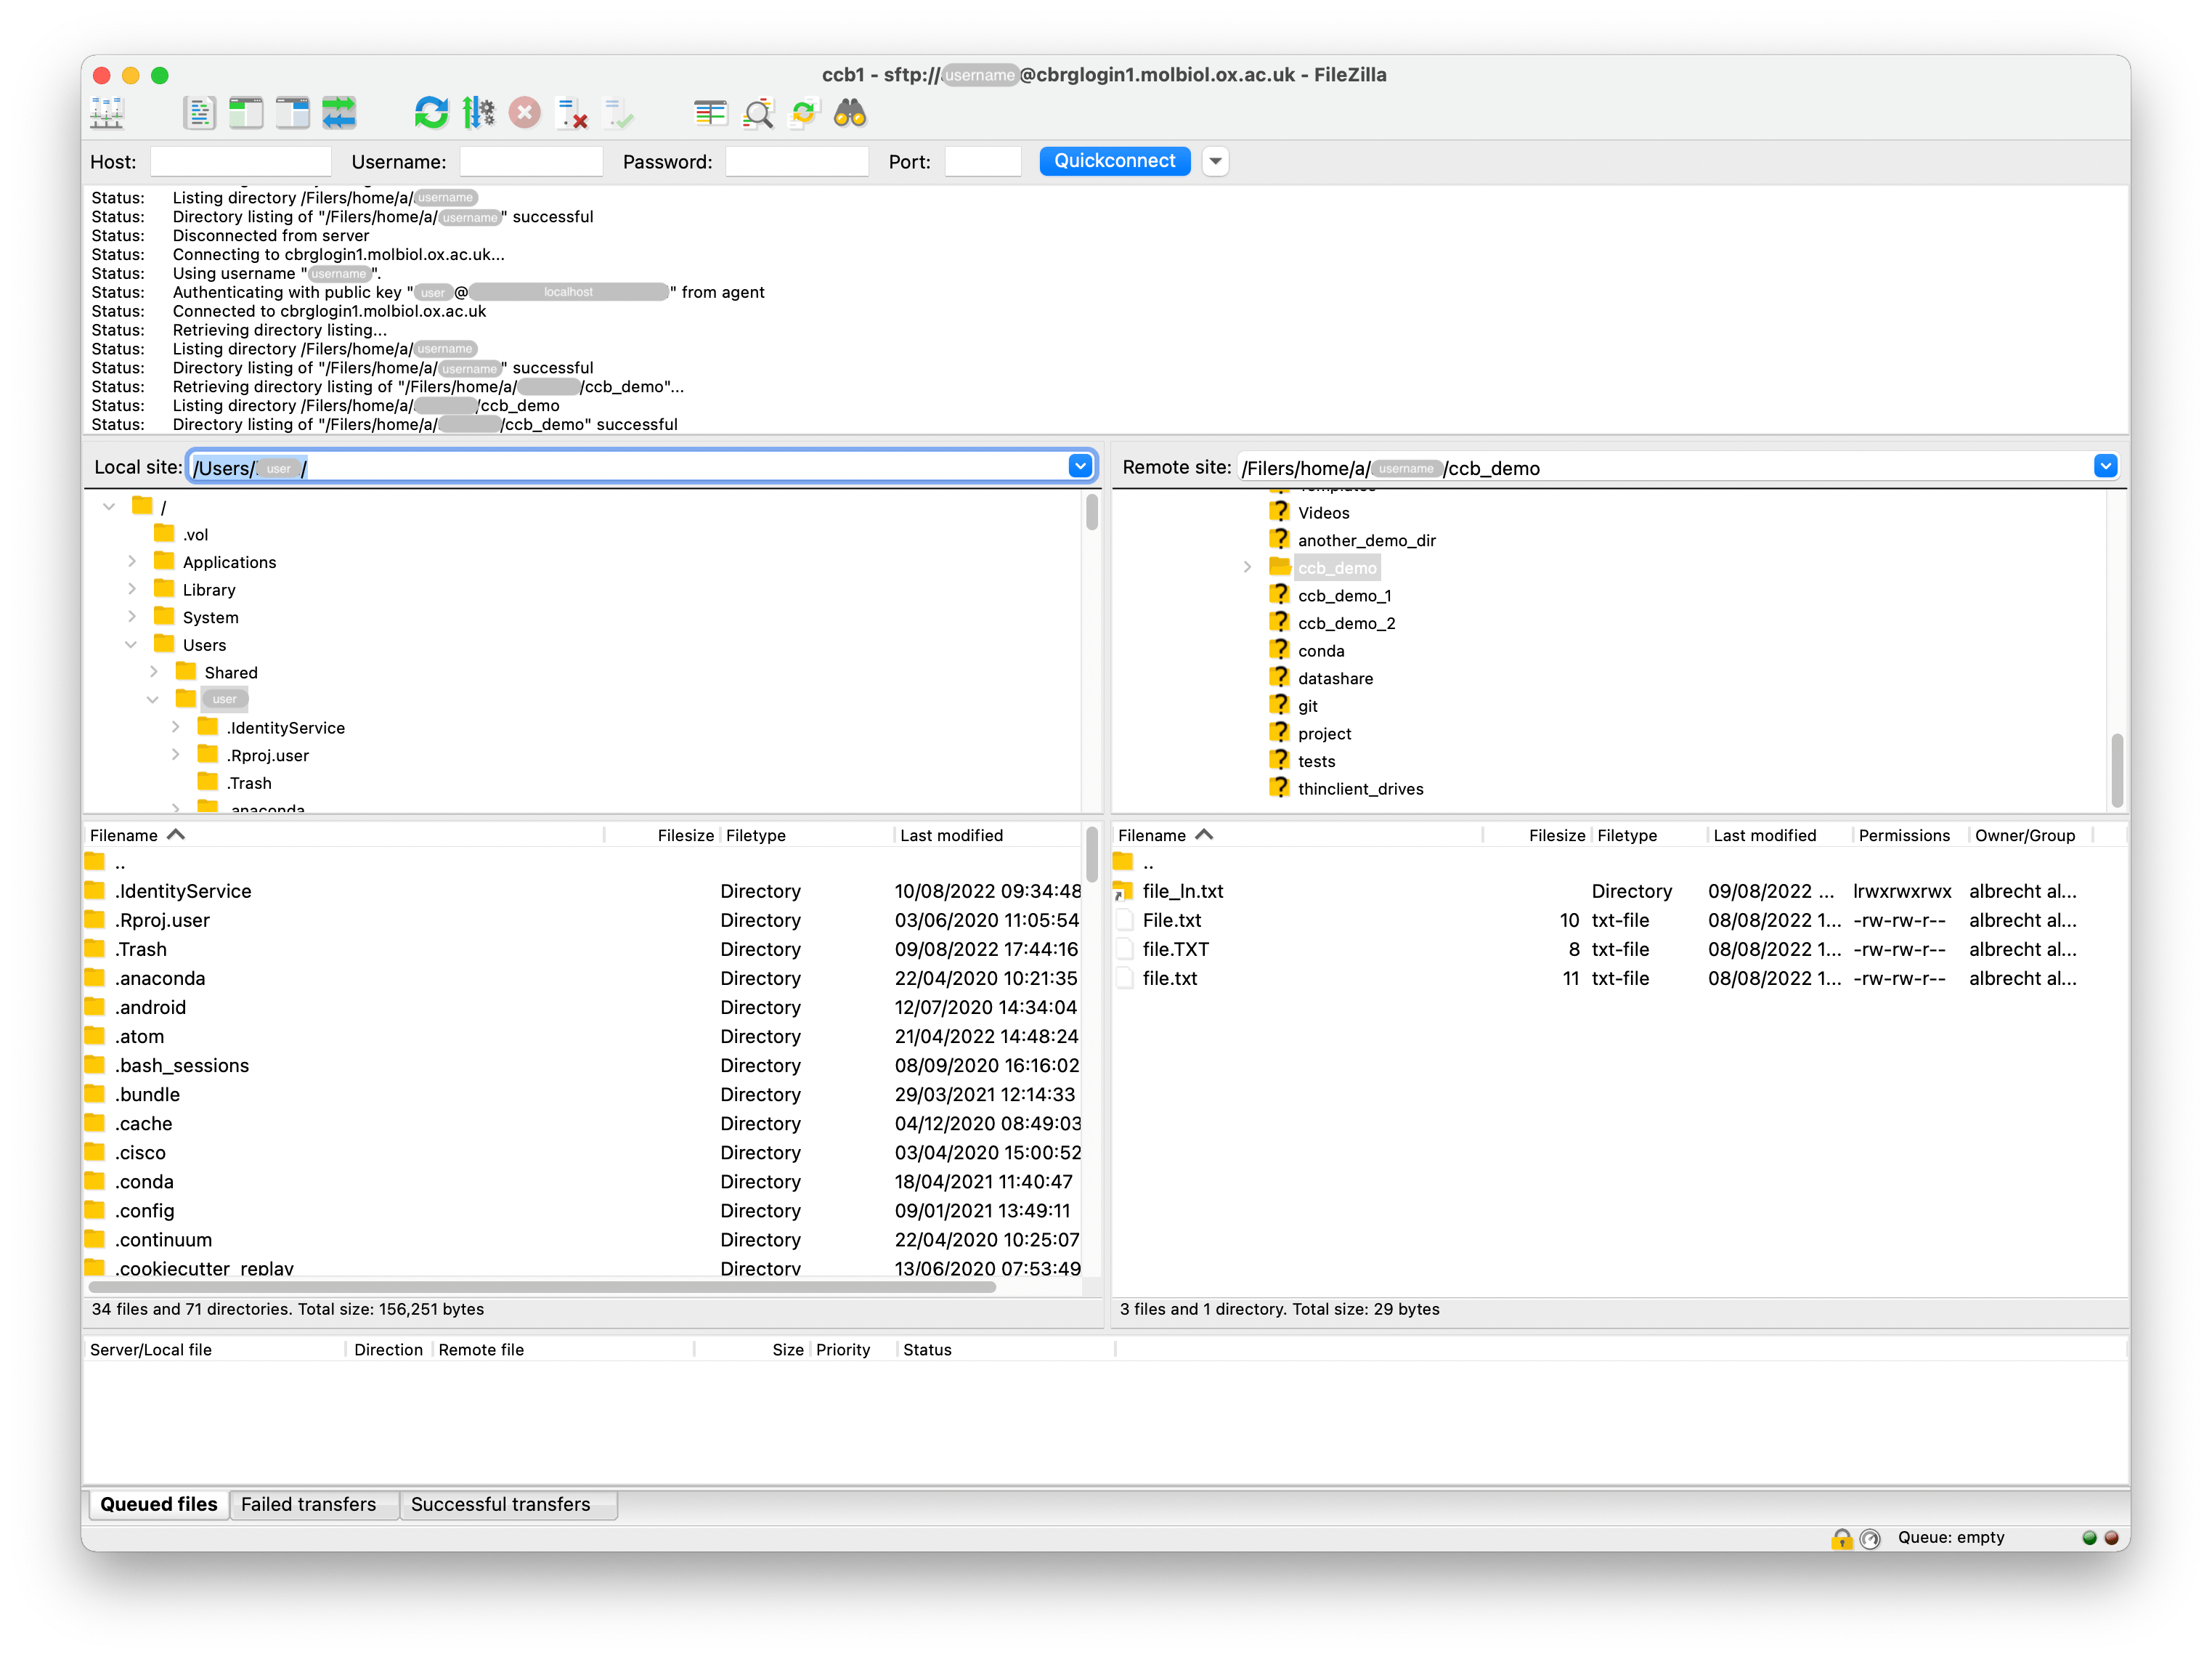Toggle processing of the transfer queue
The width and height of the screenshot is (2212, 1659).
click(x=478, y=112)
